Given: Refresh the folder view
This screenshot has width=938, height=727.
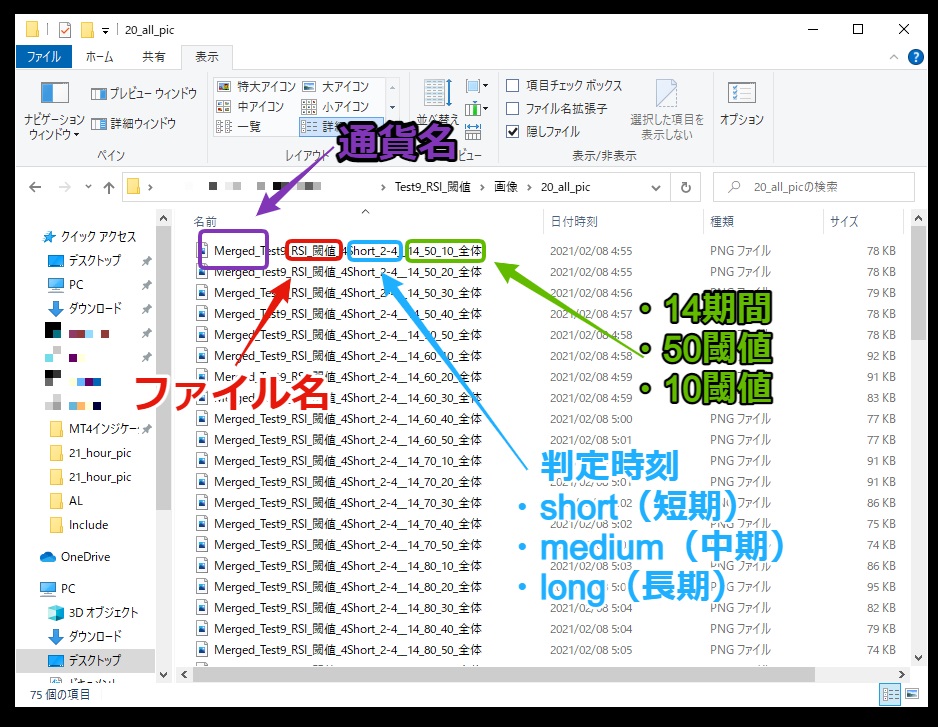Looking at the screenshot, I should coord(686,188).
